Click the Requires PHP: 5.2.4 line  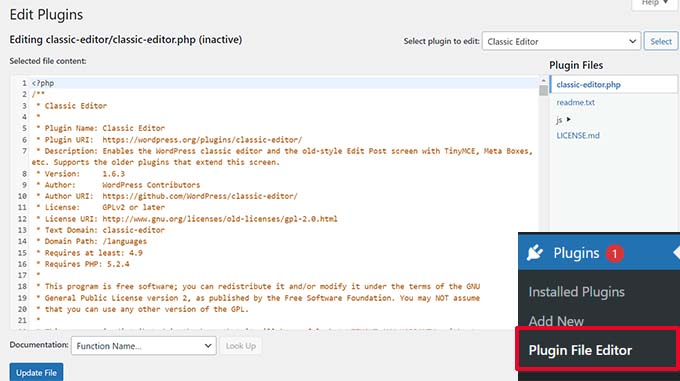tap(82, 264)
